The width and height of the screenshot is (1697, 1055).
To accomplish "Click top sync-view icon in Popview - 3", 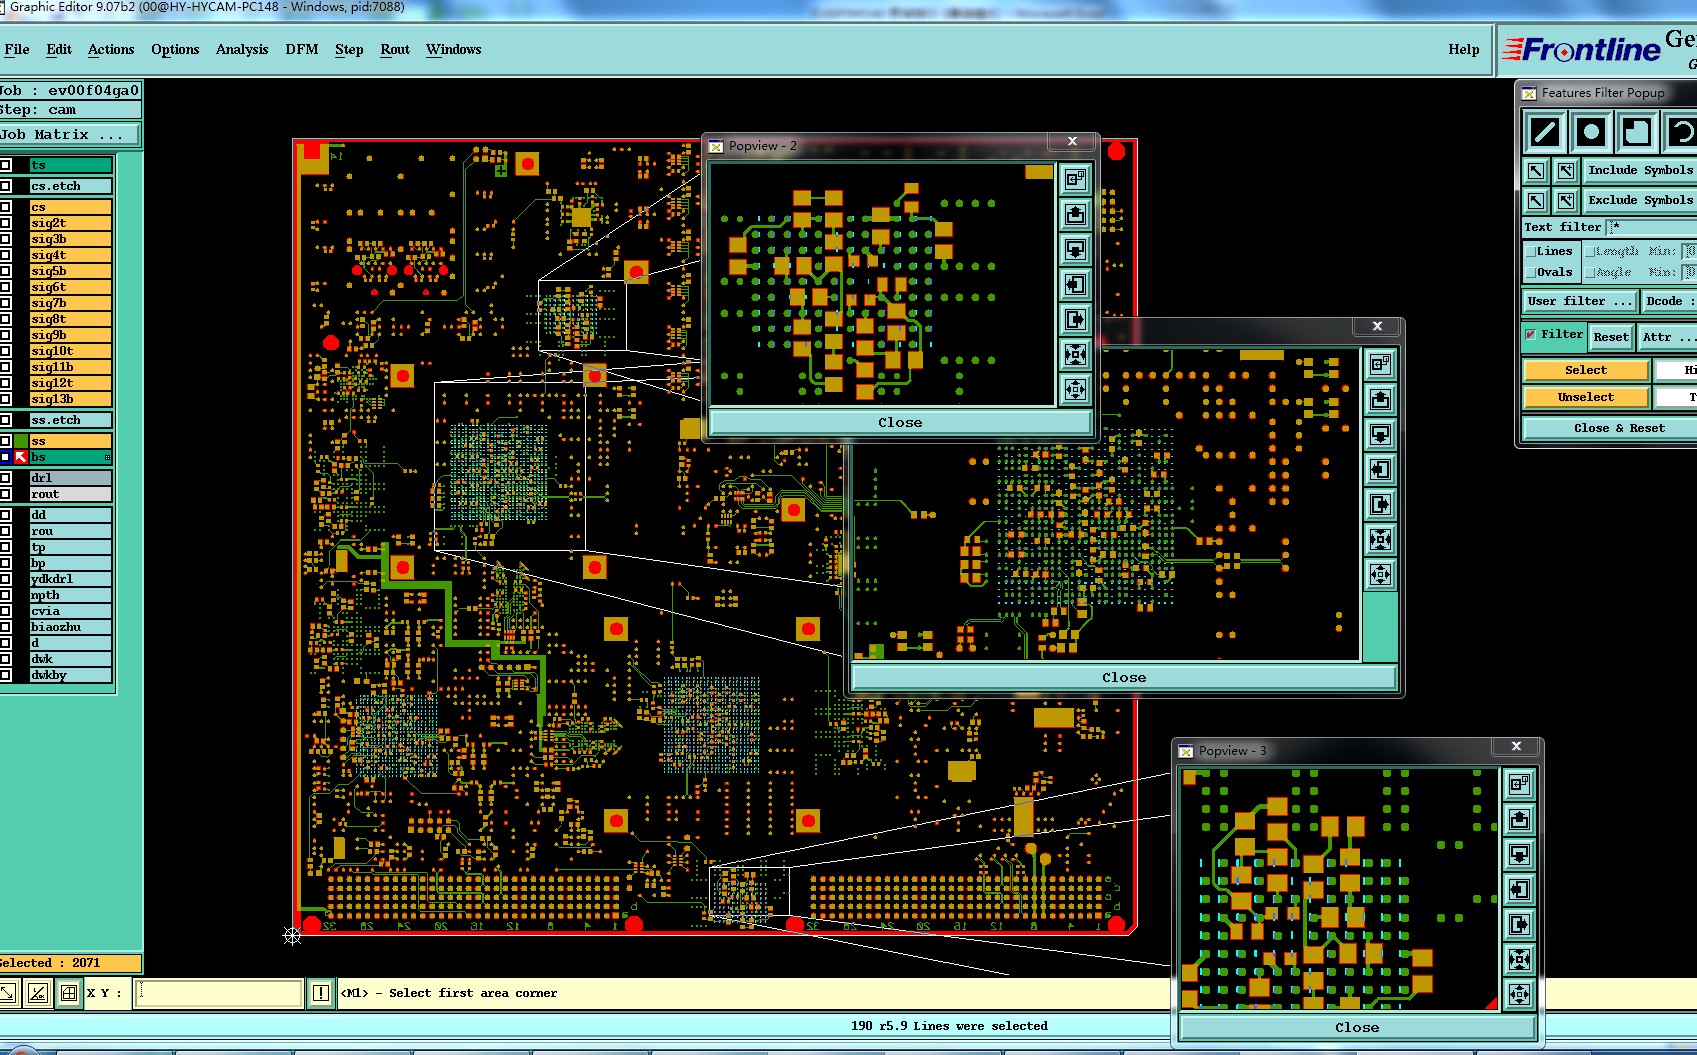I will point(1519,784).
